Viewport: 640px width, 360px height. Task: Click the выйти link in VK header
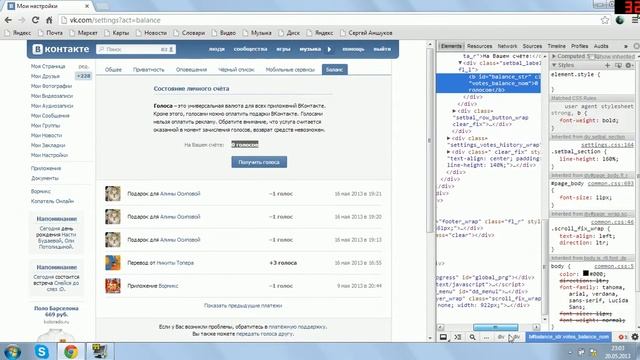coord(382,49)
